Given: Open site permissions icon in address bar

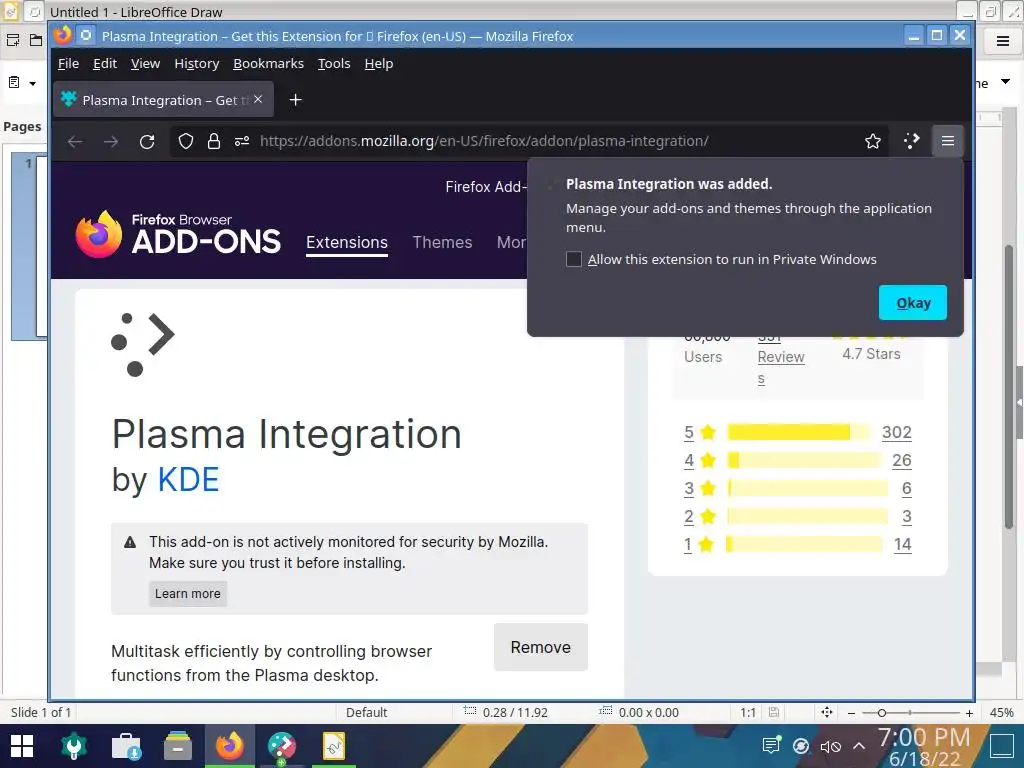Looking at the screenshot, I should (242, 141).
